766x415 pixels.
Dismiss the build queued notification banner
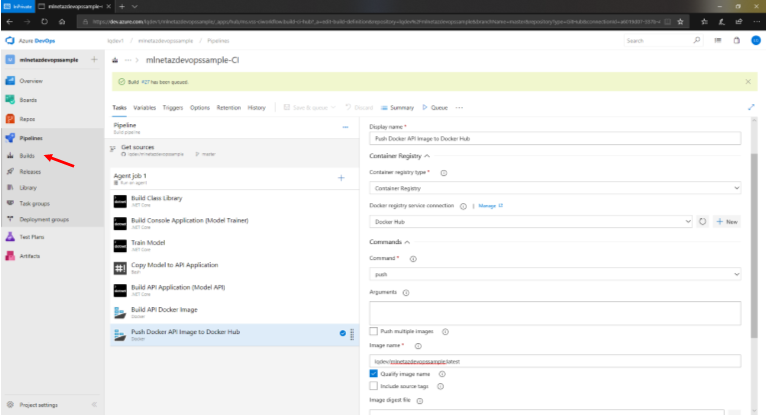click(748, 83)
